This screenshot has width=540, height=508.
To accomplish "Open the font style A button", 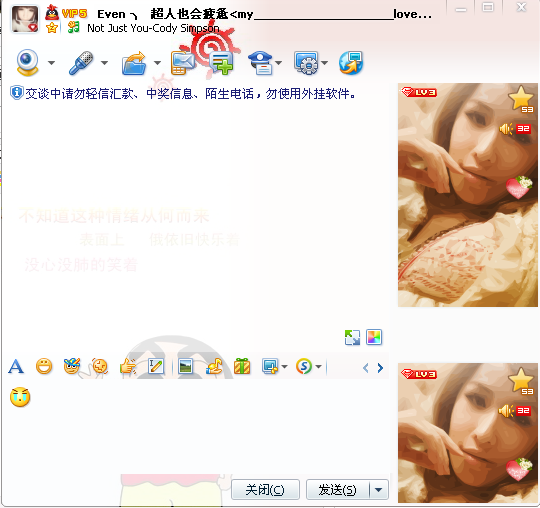I will pyautogui.click(x=16, y=366).
